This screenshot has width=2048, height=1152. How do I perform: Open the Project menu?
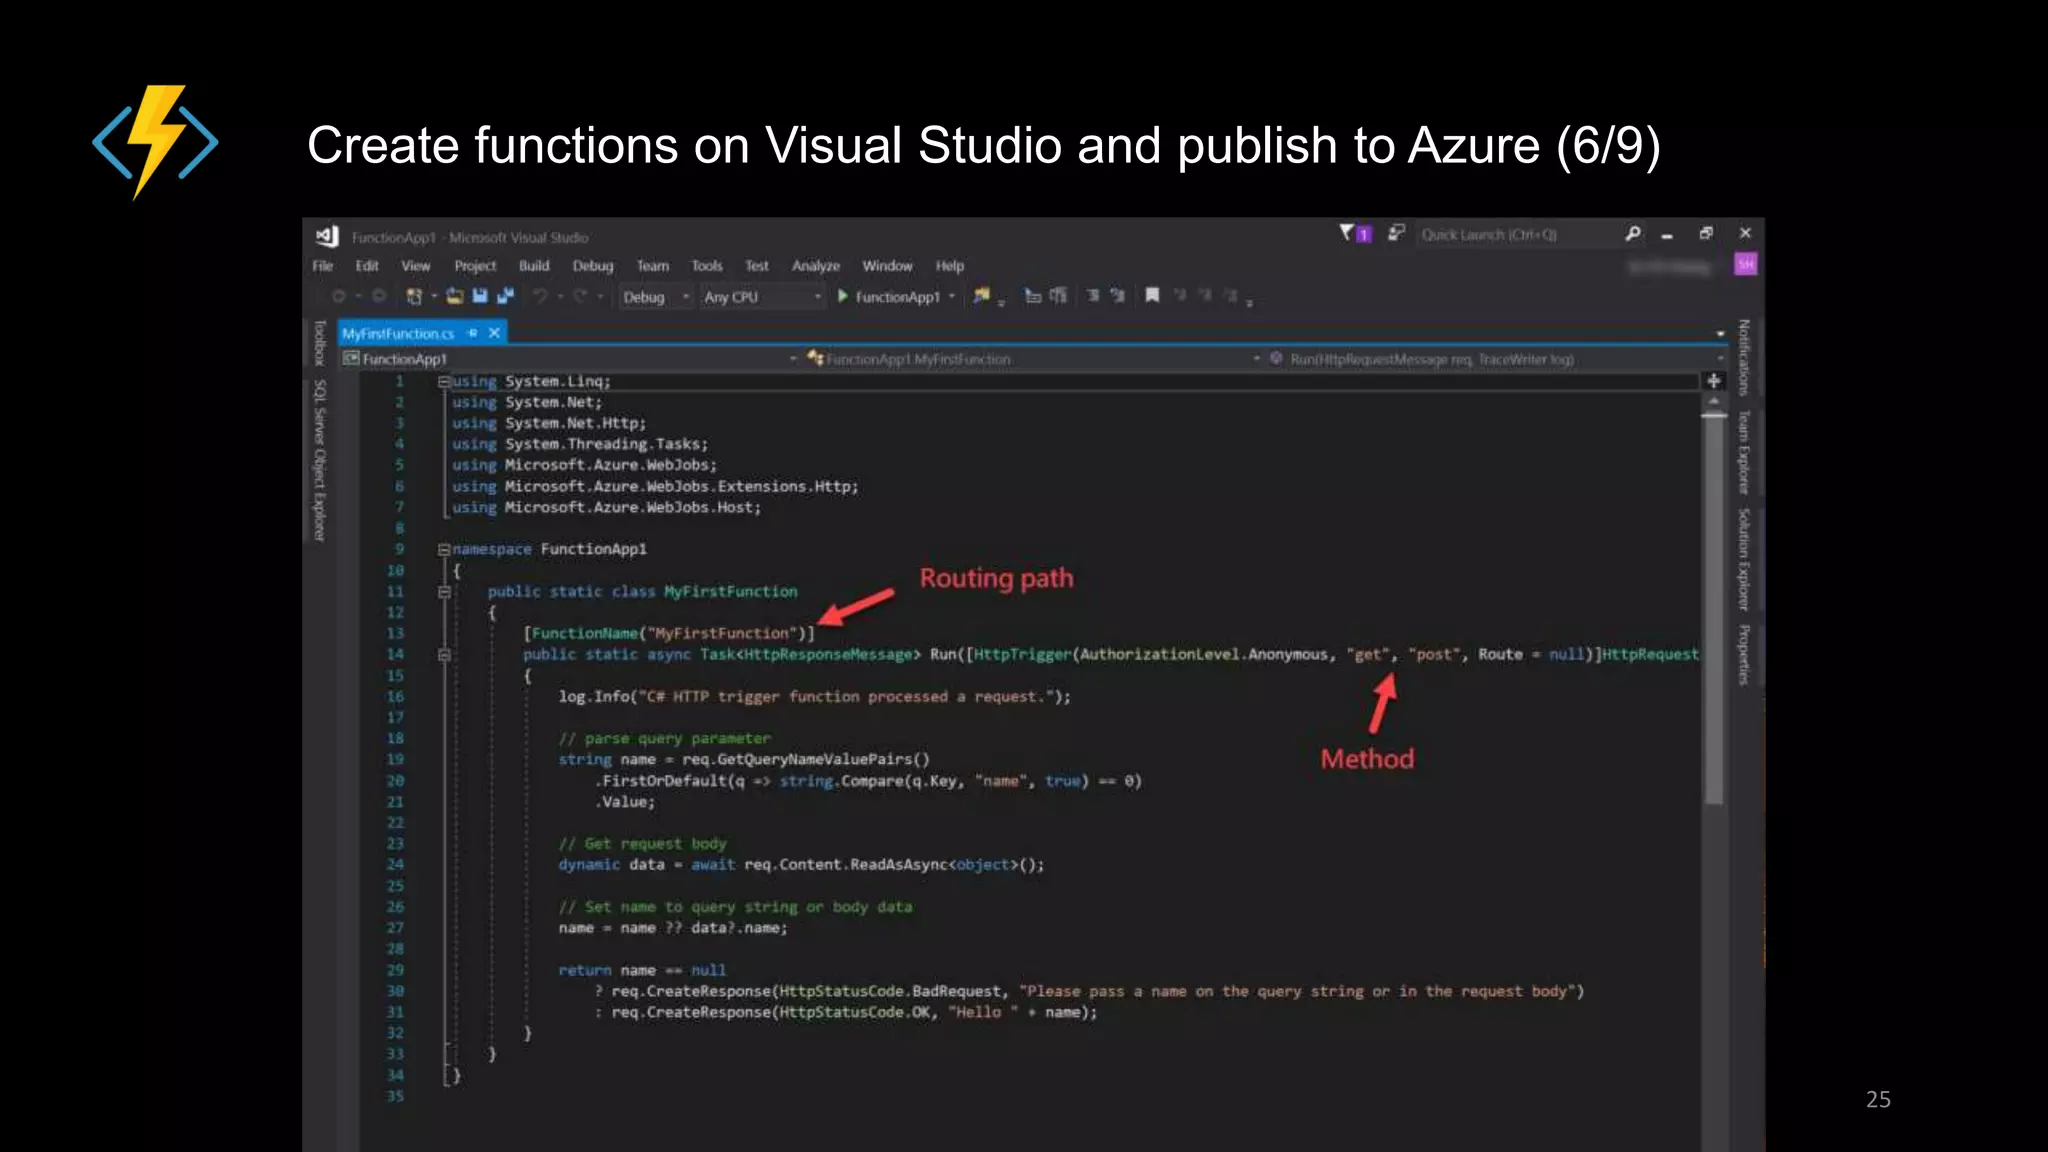pos(475,266)
